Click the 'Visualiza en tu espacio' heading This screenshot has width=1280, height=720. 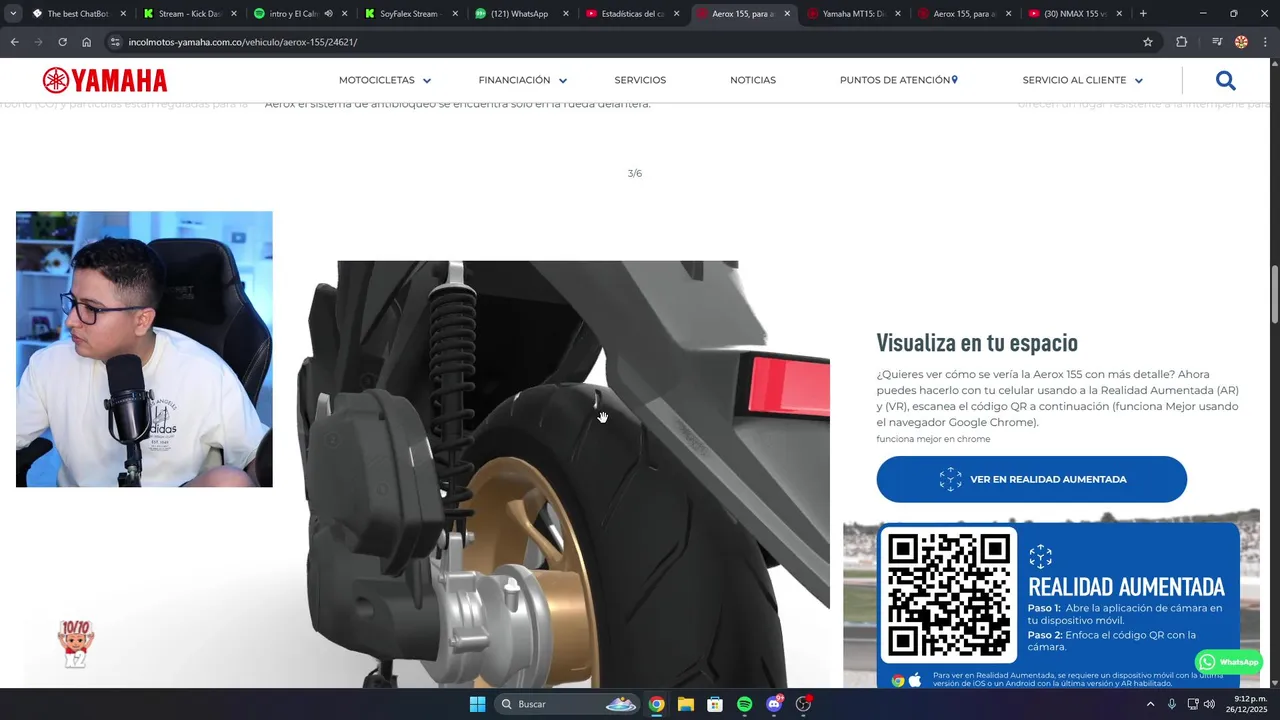(977, 342)
